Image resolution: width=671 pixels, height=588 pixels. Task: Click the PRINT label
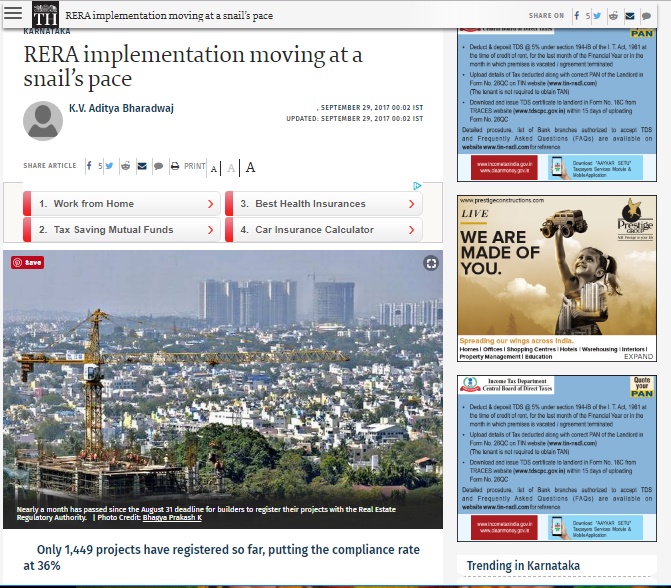click(195, 166)
